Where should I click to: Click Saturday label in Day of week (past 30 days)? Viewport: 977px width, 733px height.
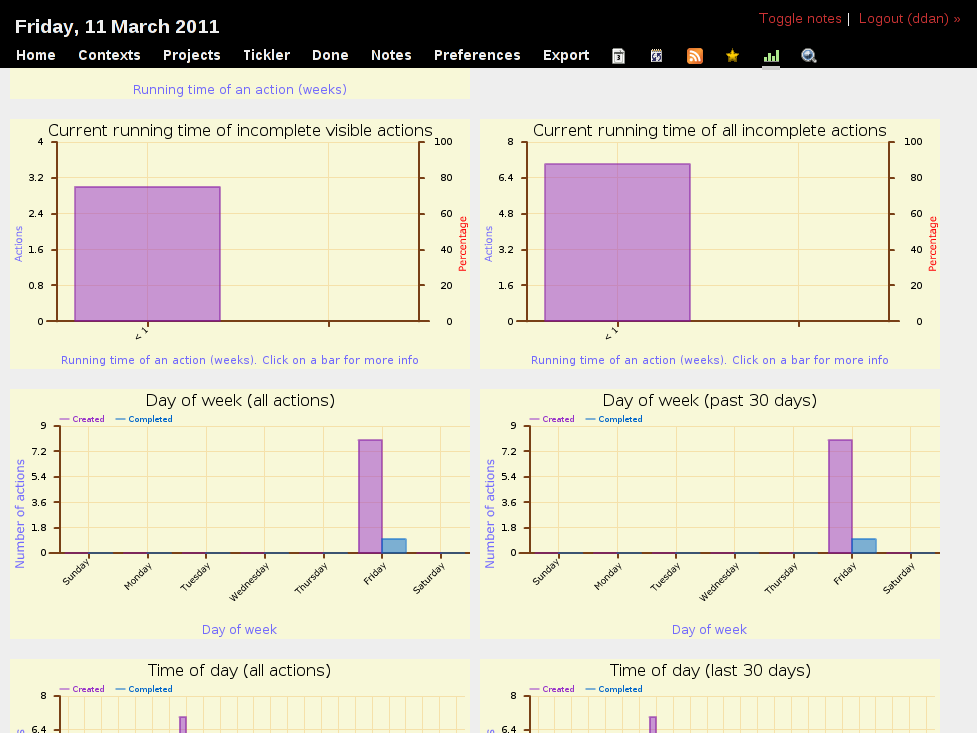[x=899, y=578]
